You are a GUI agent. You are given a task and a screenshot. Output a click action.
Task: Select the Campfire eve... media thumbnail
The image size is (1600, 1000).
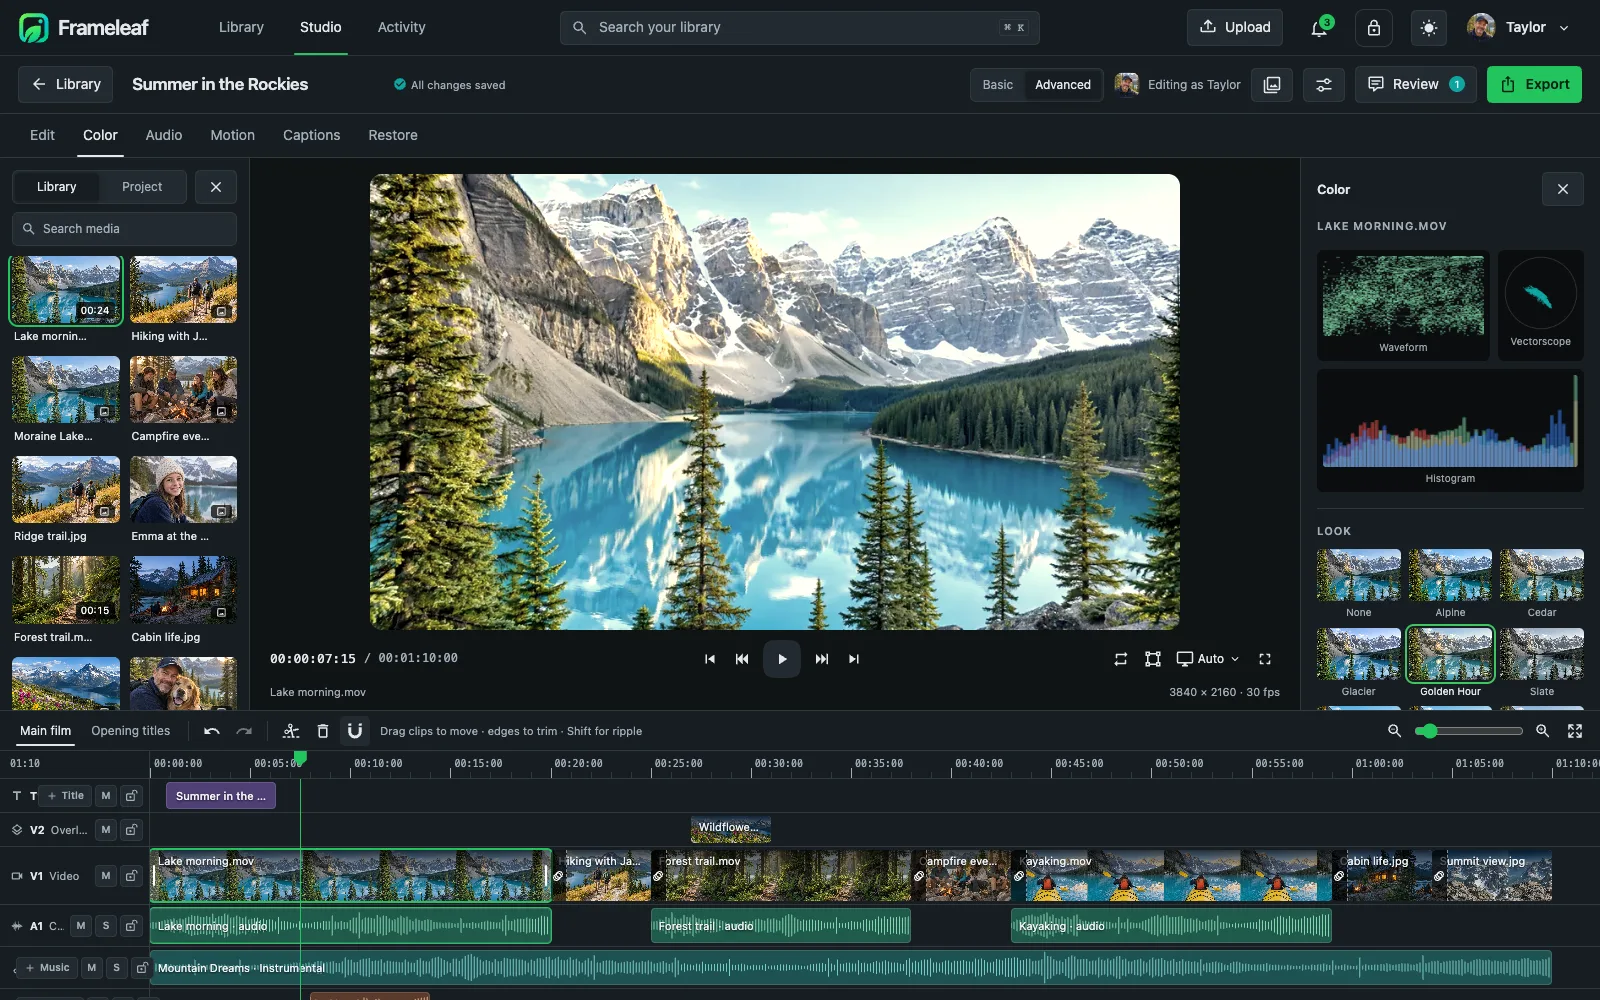(183, 390)
